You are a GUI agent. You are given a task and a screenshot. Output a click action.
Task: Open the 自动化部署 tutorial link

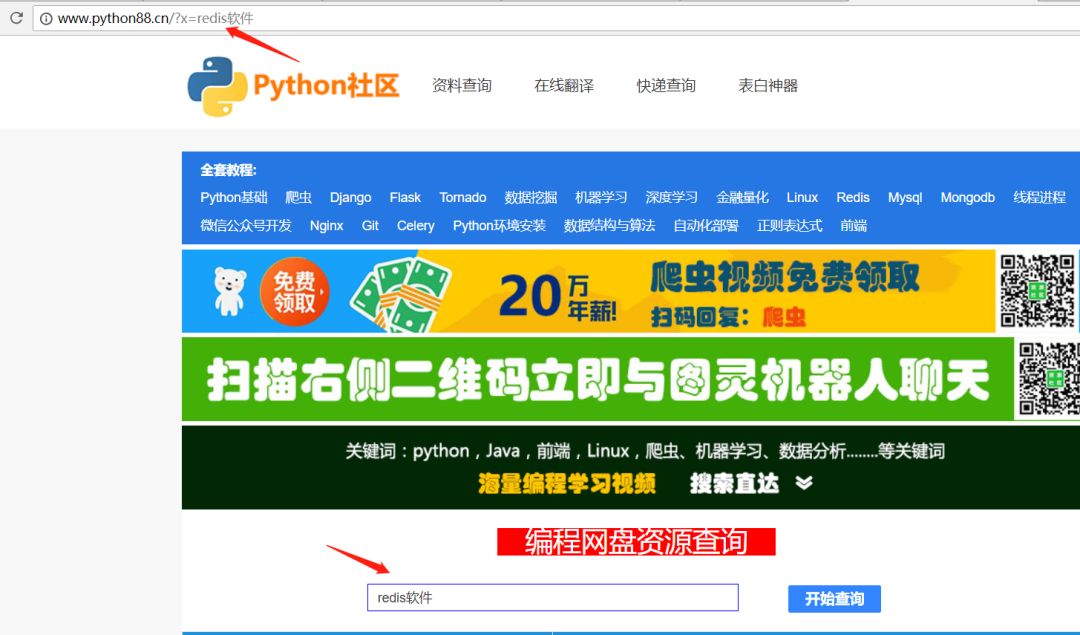[706, 226]
